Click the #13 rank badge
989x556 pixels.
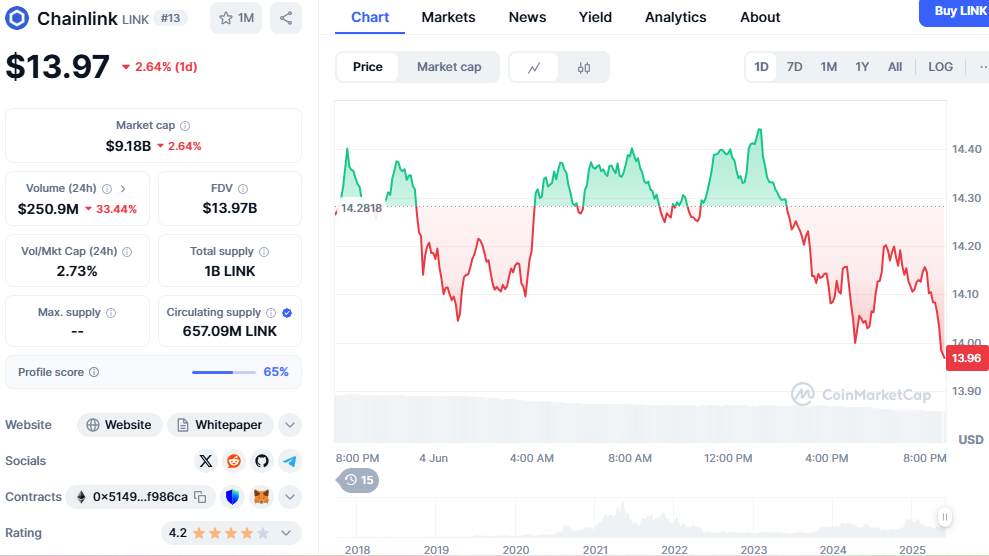(x=170, y=18)
